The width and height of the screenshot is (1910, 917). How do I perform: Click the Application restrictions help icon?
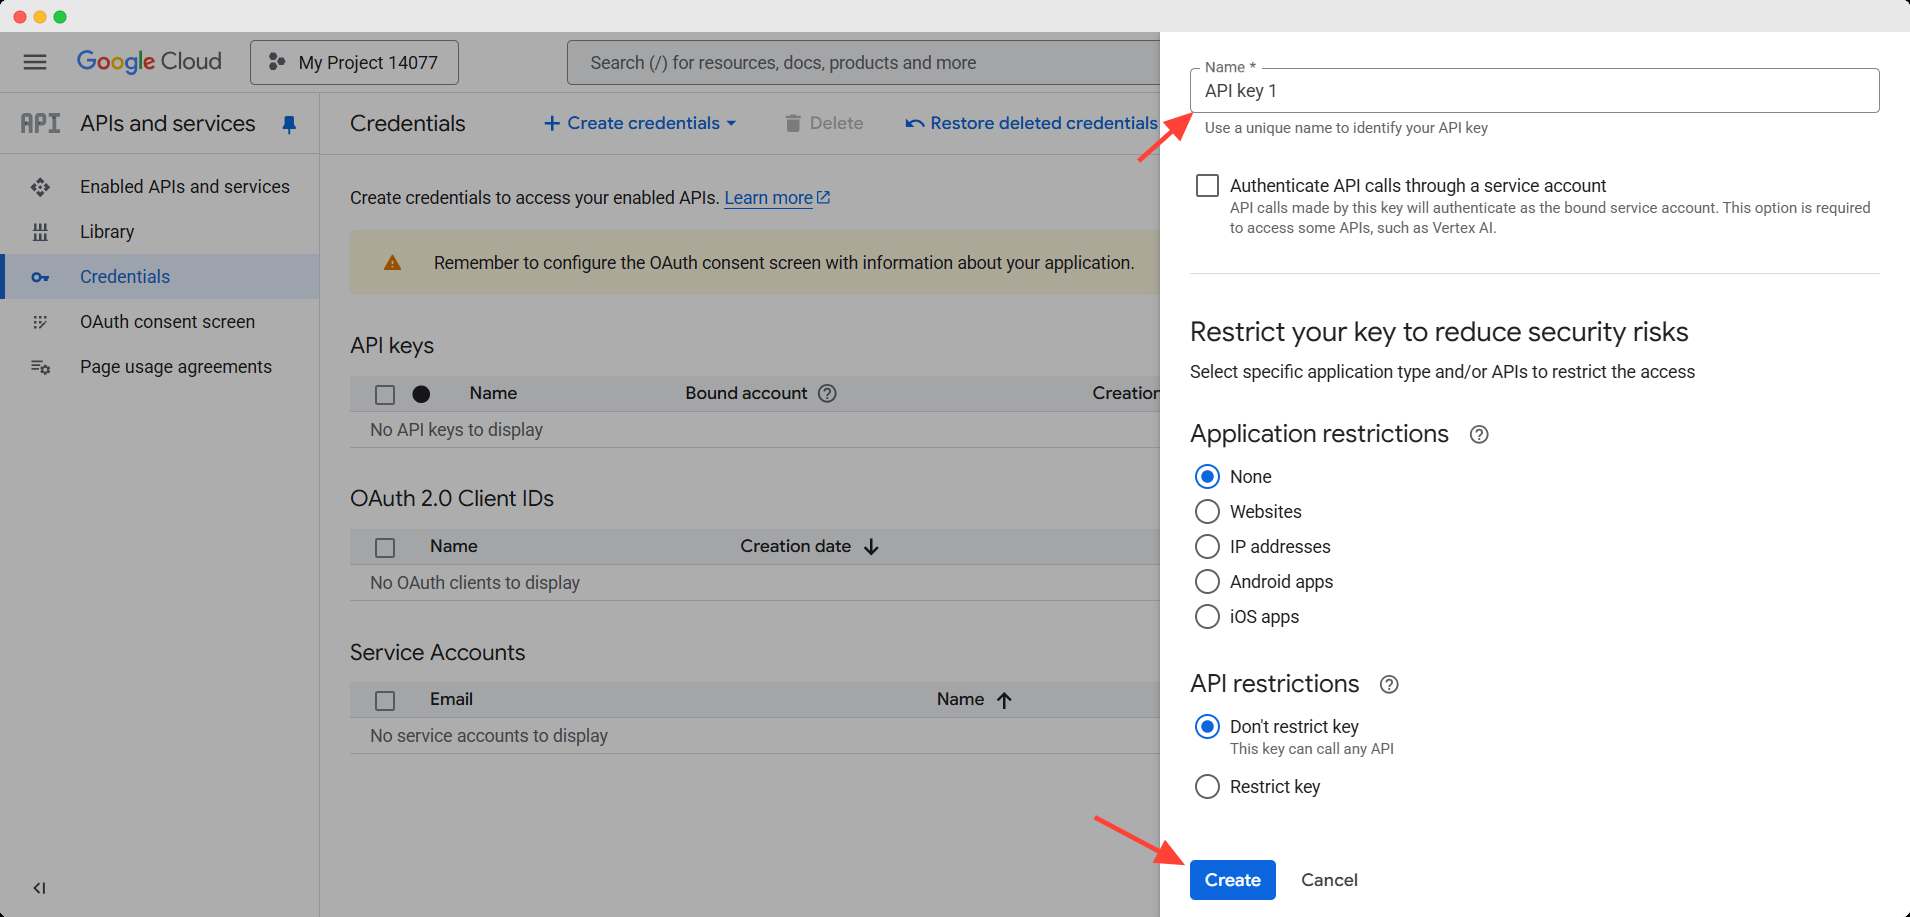pyautogui.click(x=1479, y=434)
